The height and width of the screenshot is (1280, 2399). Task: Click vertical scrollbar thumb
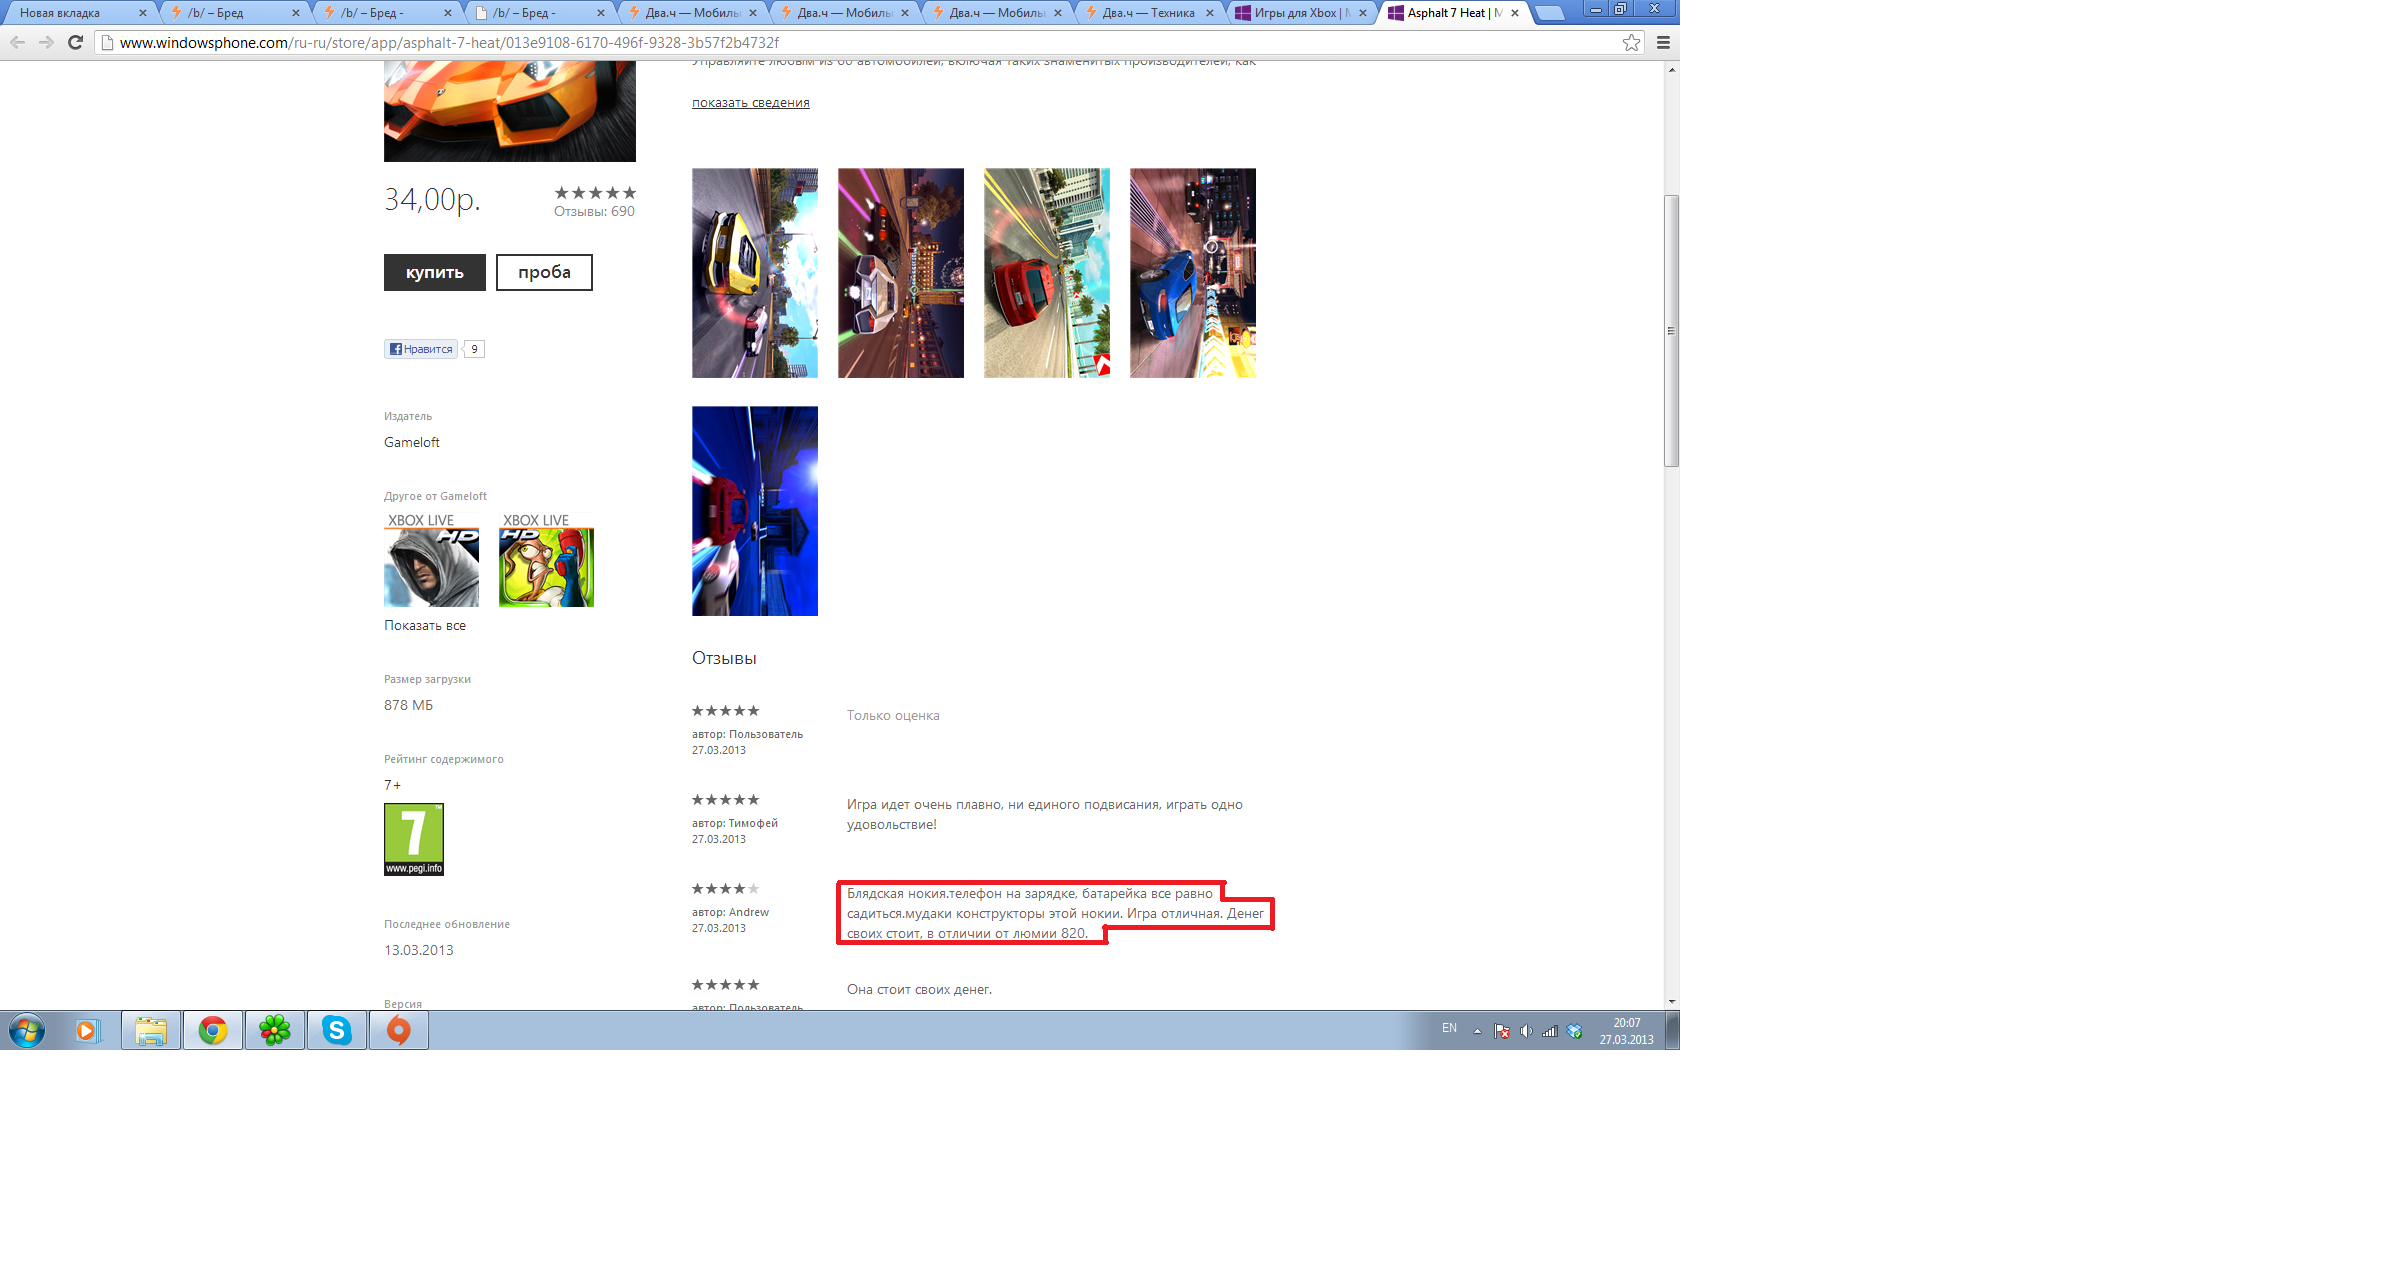click(1671, 331)
